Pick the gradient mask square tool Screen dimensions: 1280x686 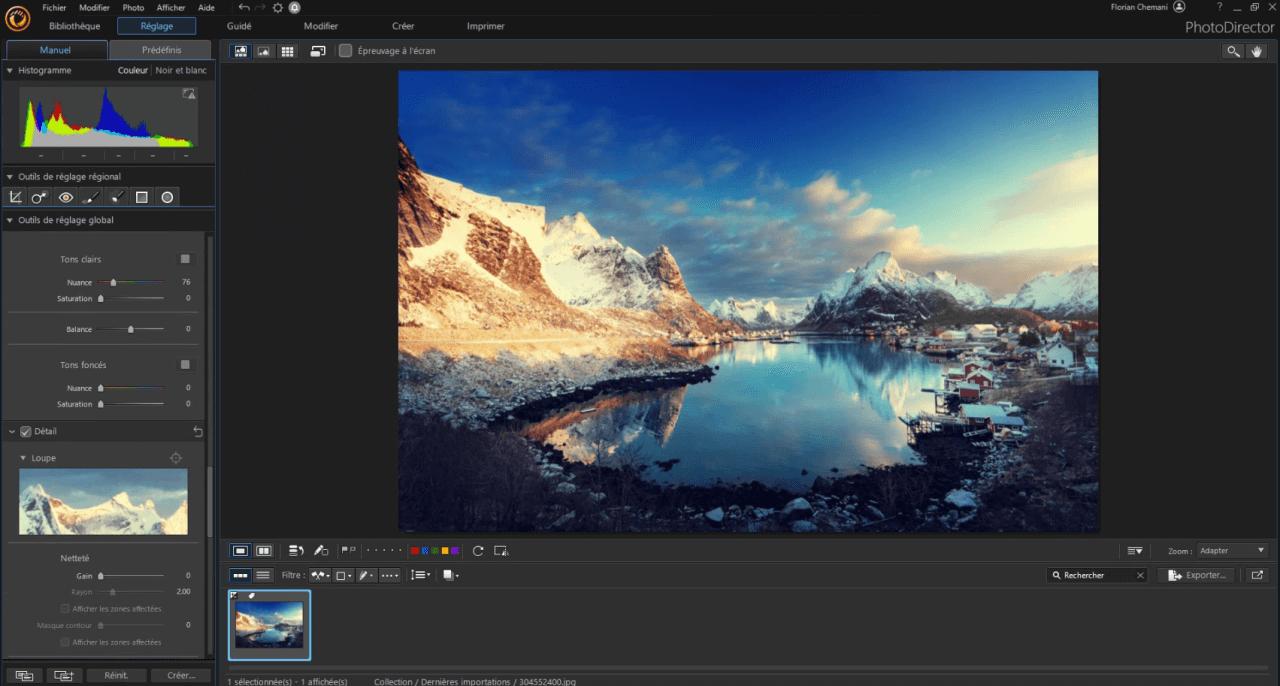tap(142, 197)
